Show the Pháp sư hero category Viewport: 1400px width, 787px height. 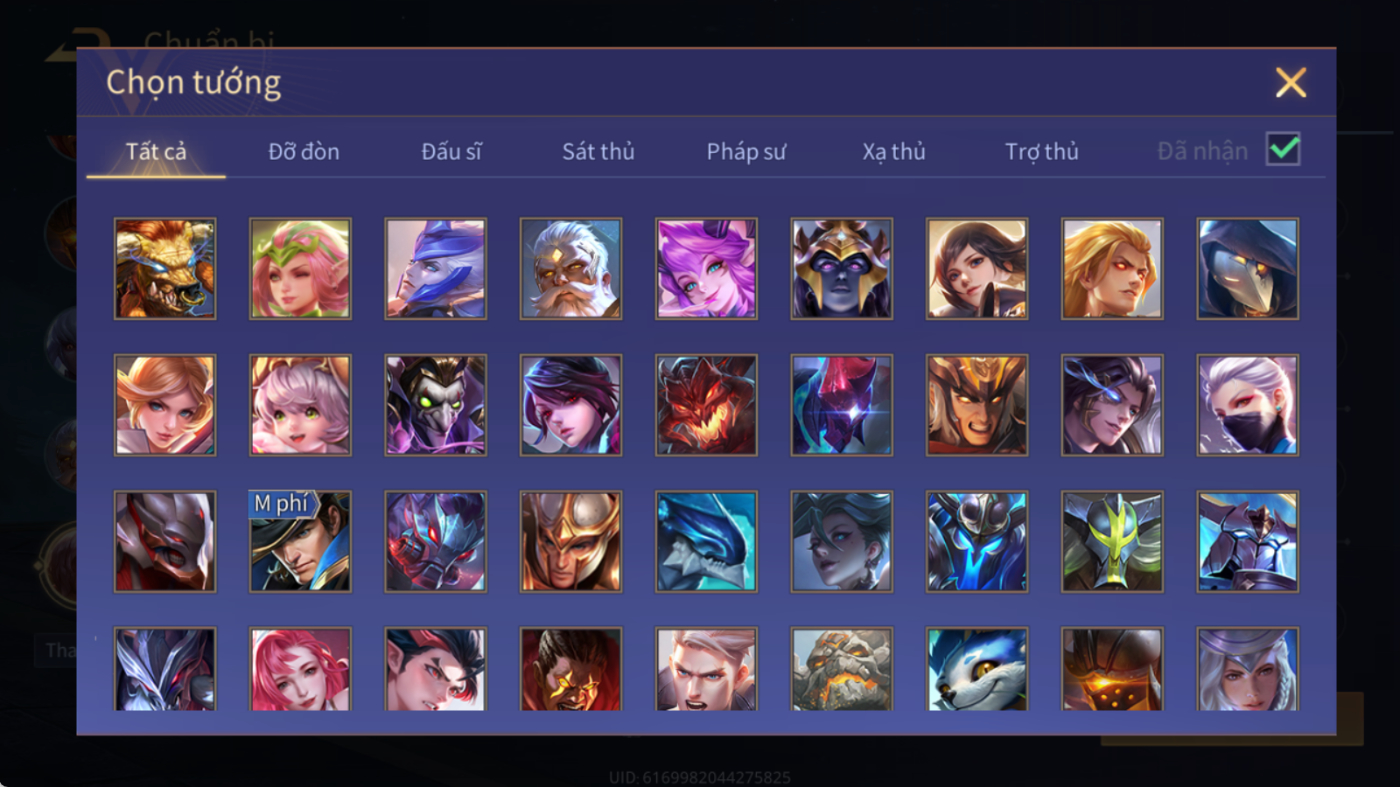pyautogui.click(x=746, y=151)
